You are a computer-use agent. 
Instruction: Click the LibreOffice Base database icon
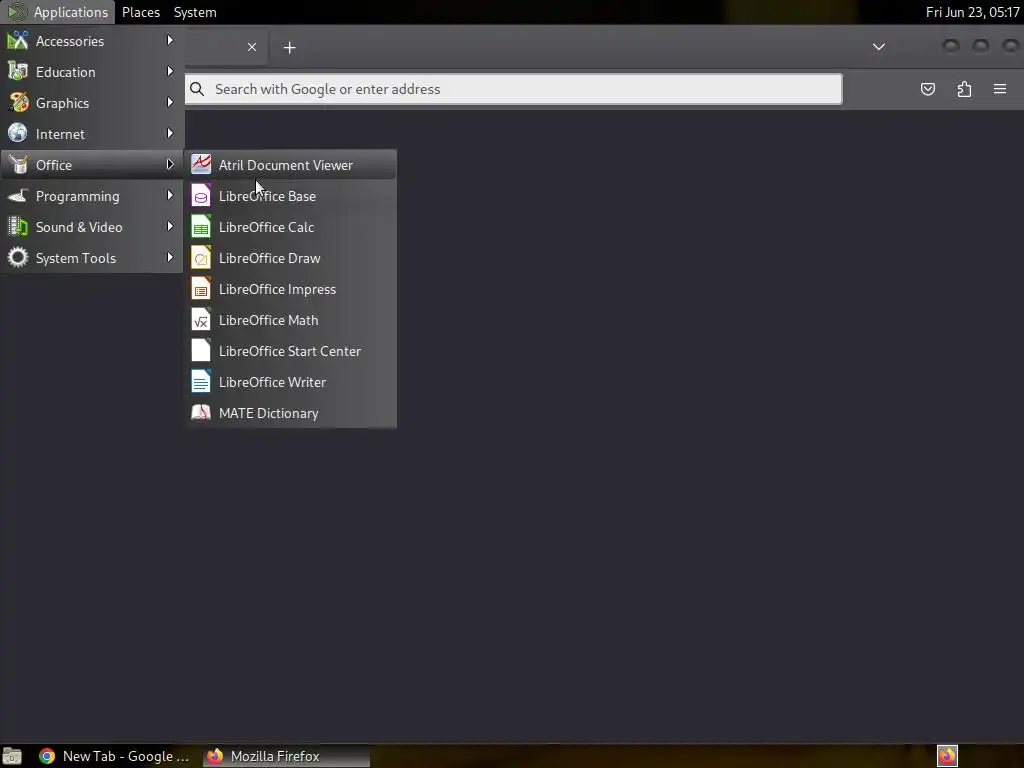201,196
